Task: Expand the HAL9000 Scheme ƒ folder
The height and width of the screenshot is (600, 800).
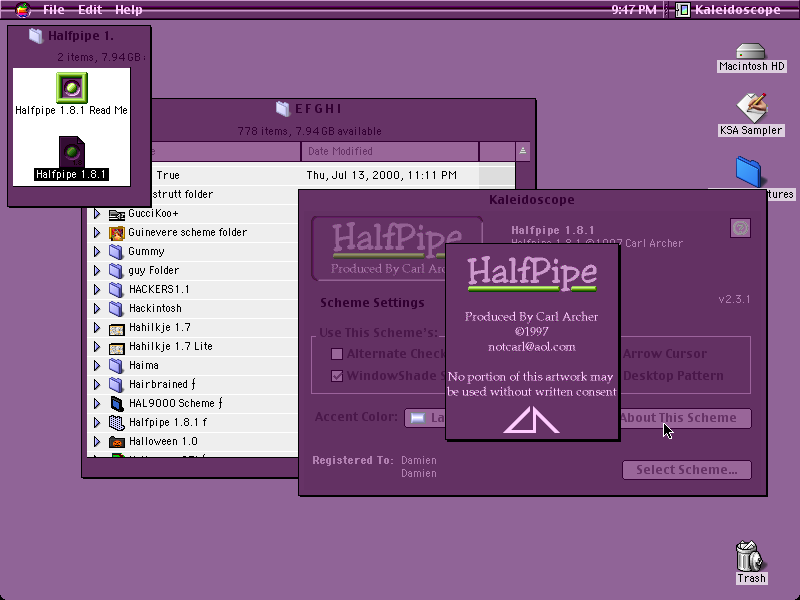Action: tap(97, 404)
